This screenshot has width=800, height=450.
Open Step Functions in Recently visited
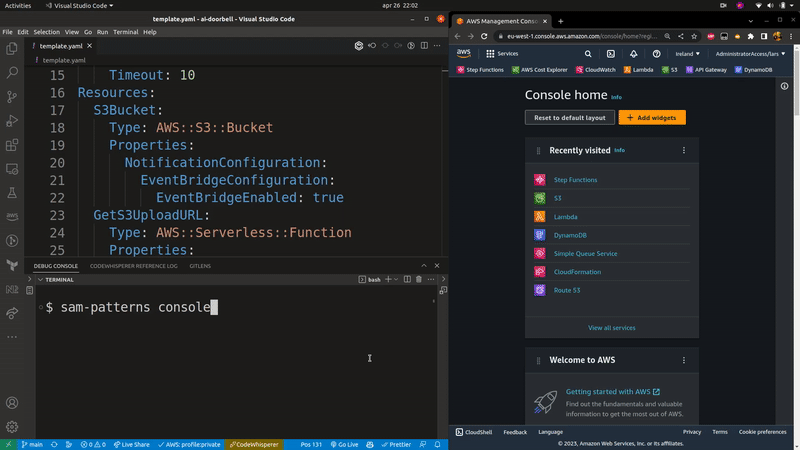tap(575, 180)
